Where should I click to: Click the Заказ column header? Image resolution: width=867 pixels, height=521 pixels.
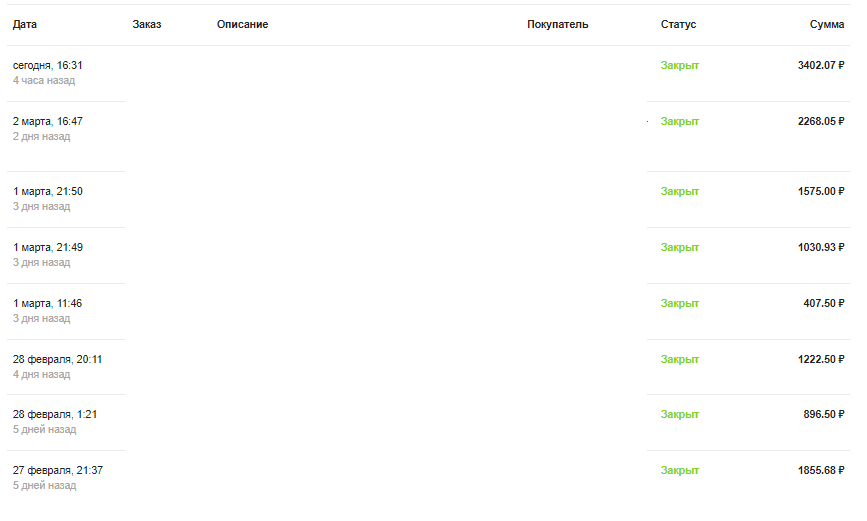[x=146, y=24]
